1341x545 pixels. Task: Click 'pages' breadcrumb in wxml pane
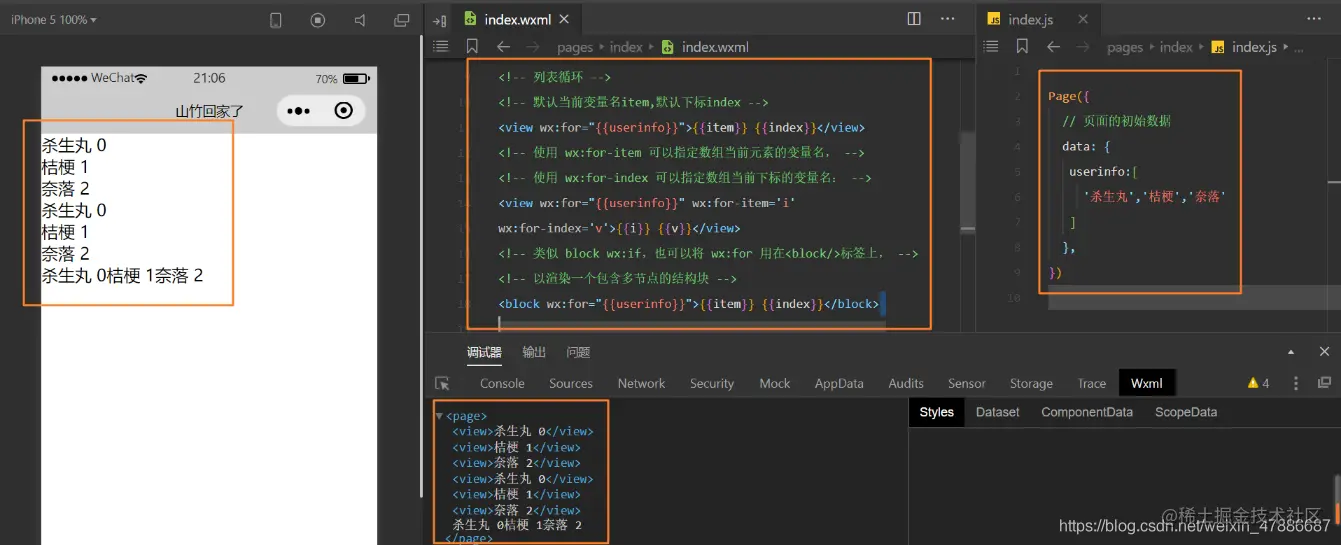[575, 47]
